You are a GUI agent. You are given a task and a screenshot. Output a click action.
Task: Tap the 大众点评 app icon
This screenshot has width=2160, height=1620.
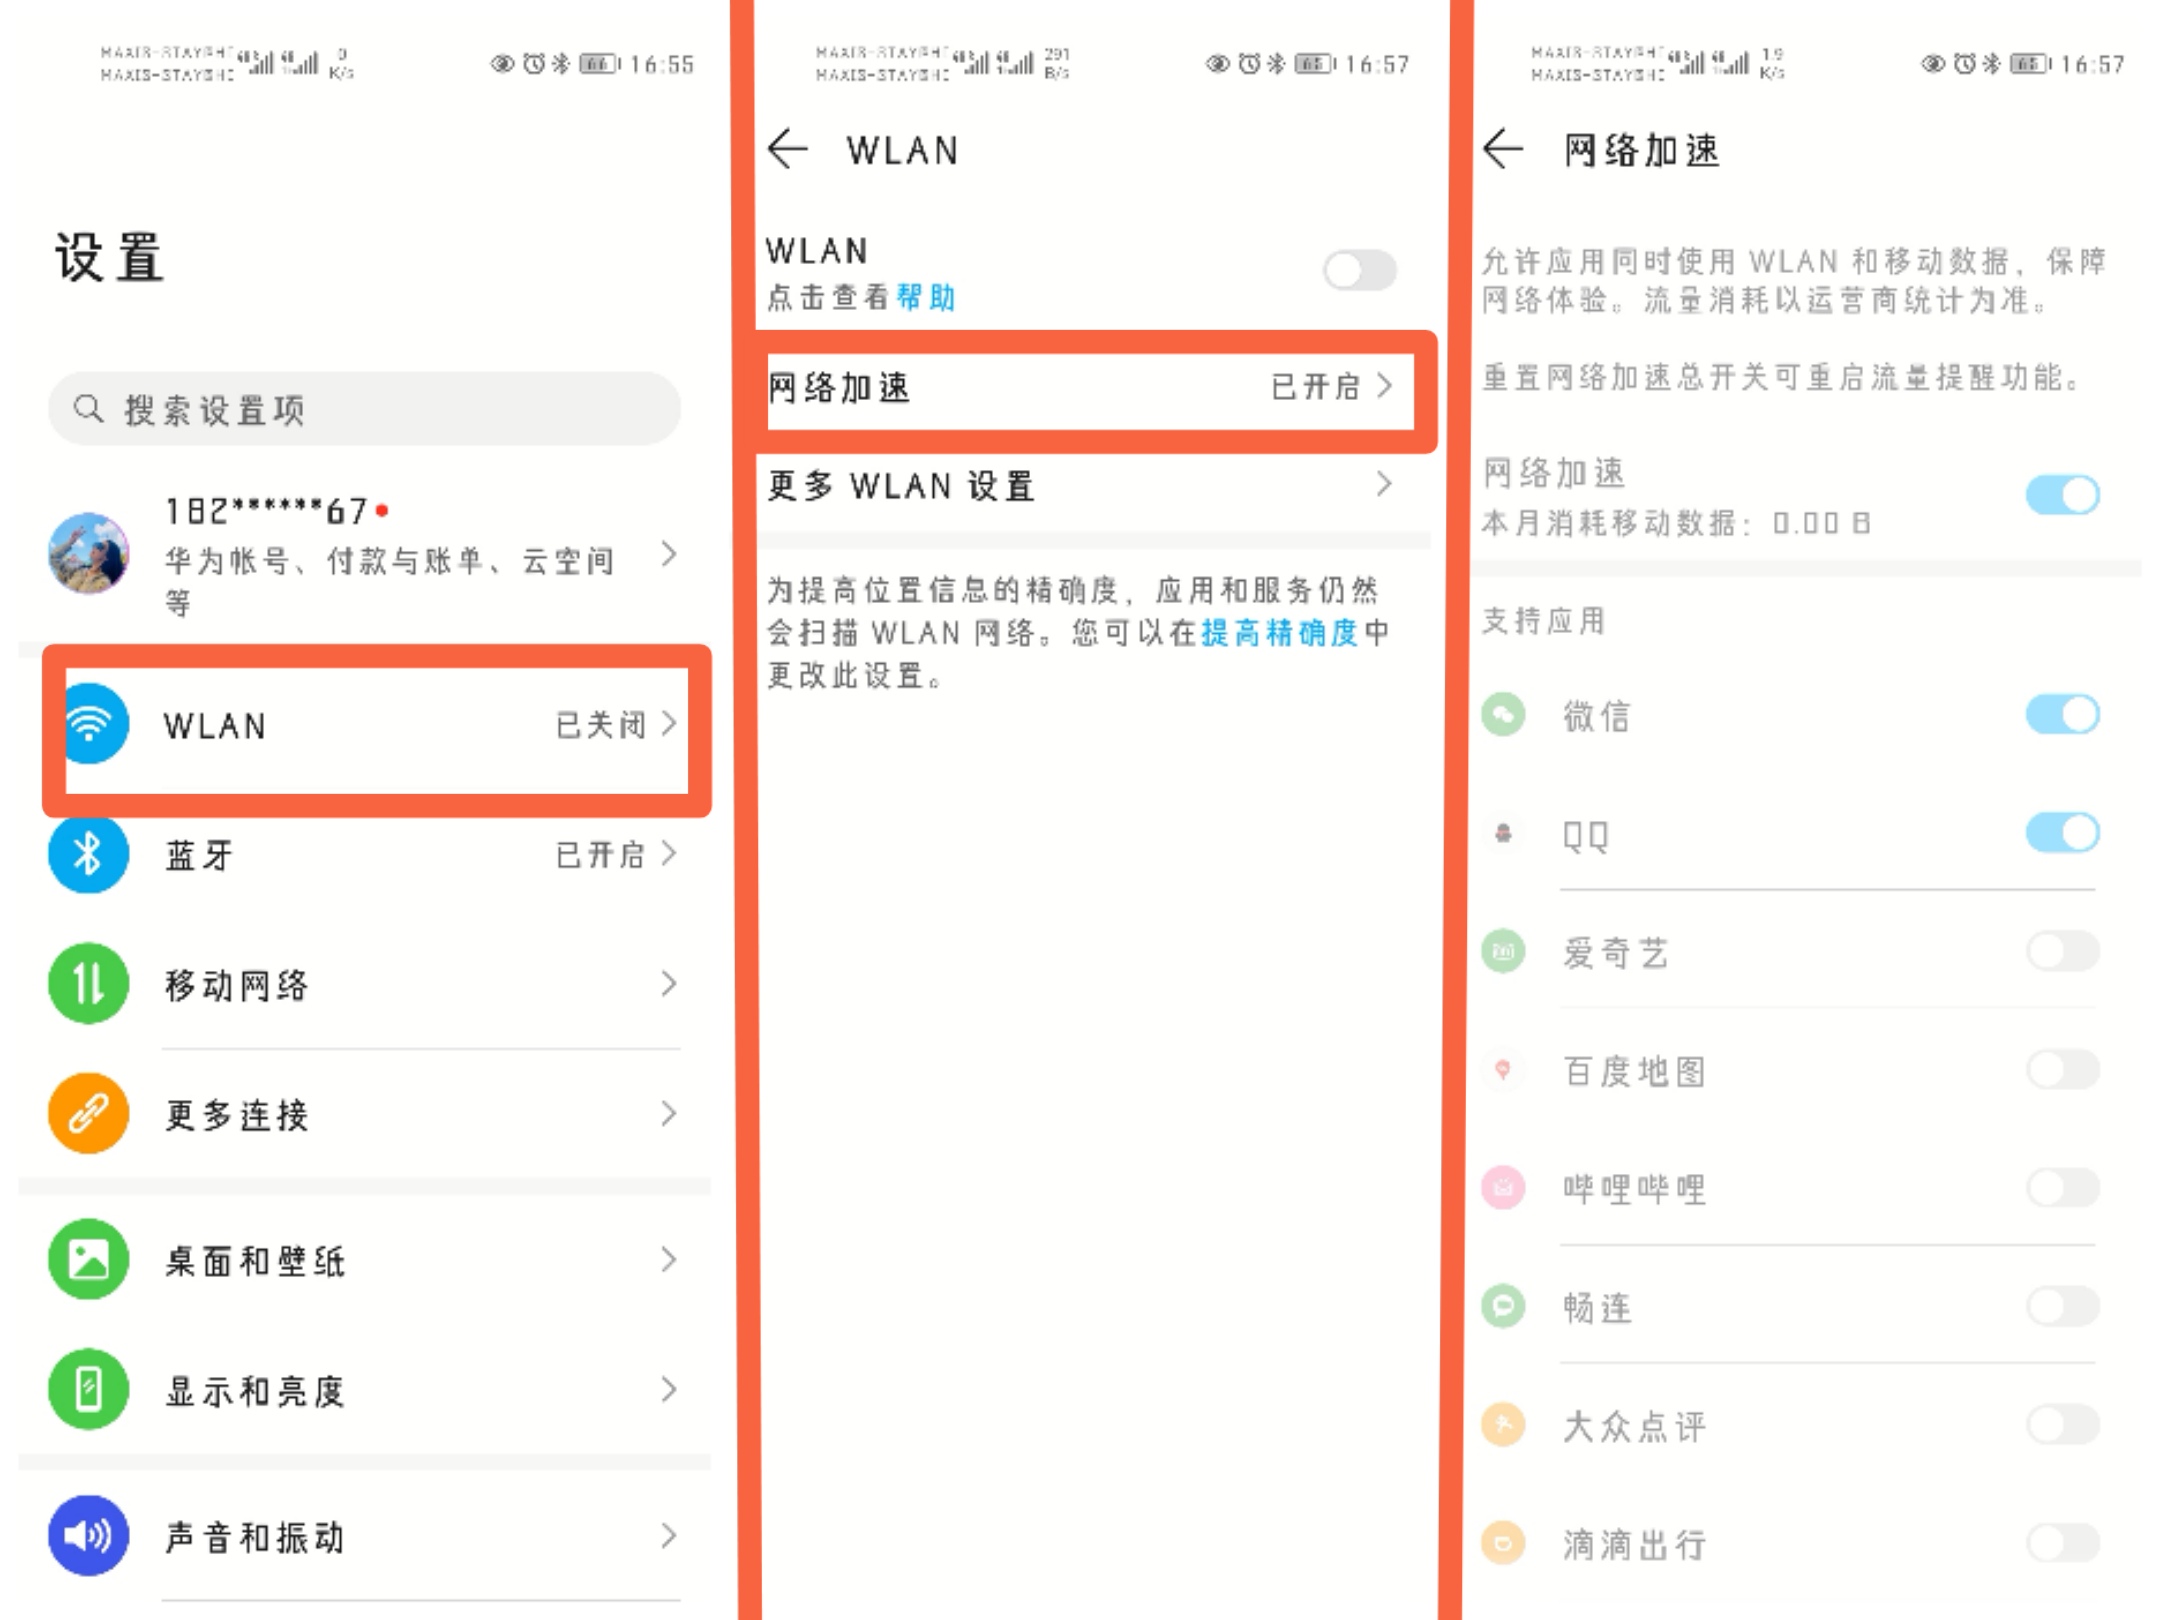[x=1503, y=1424]
